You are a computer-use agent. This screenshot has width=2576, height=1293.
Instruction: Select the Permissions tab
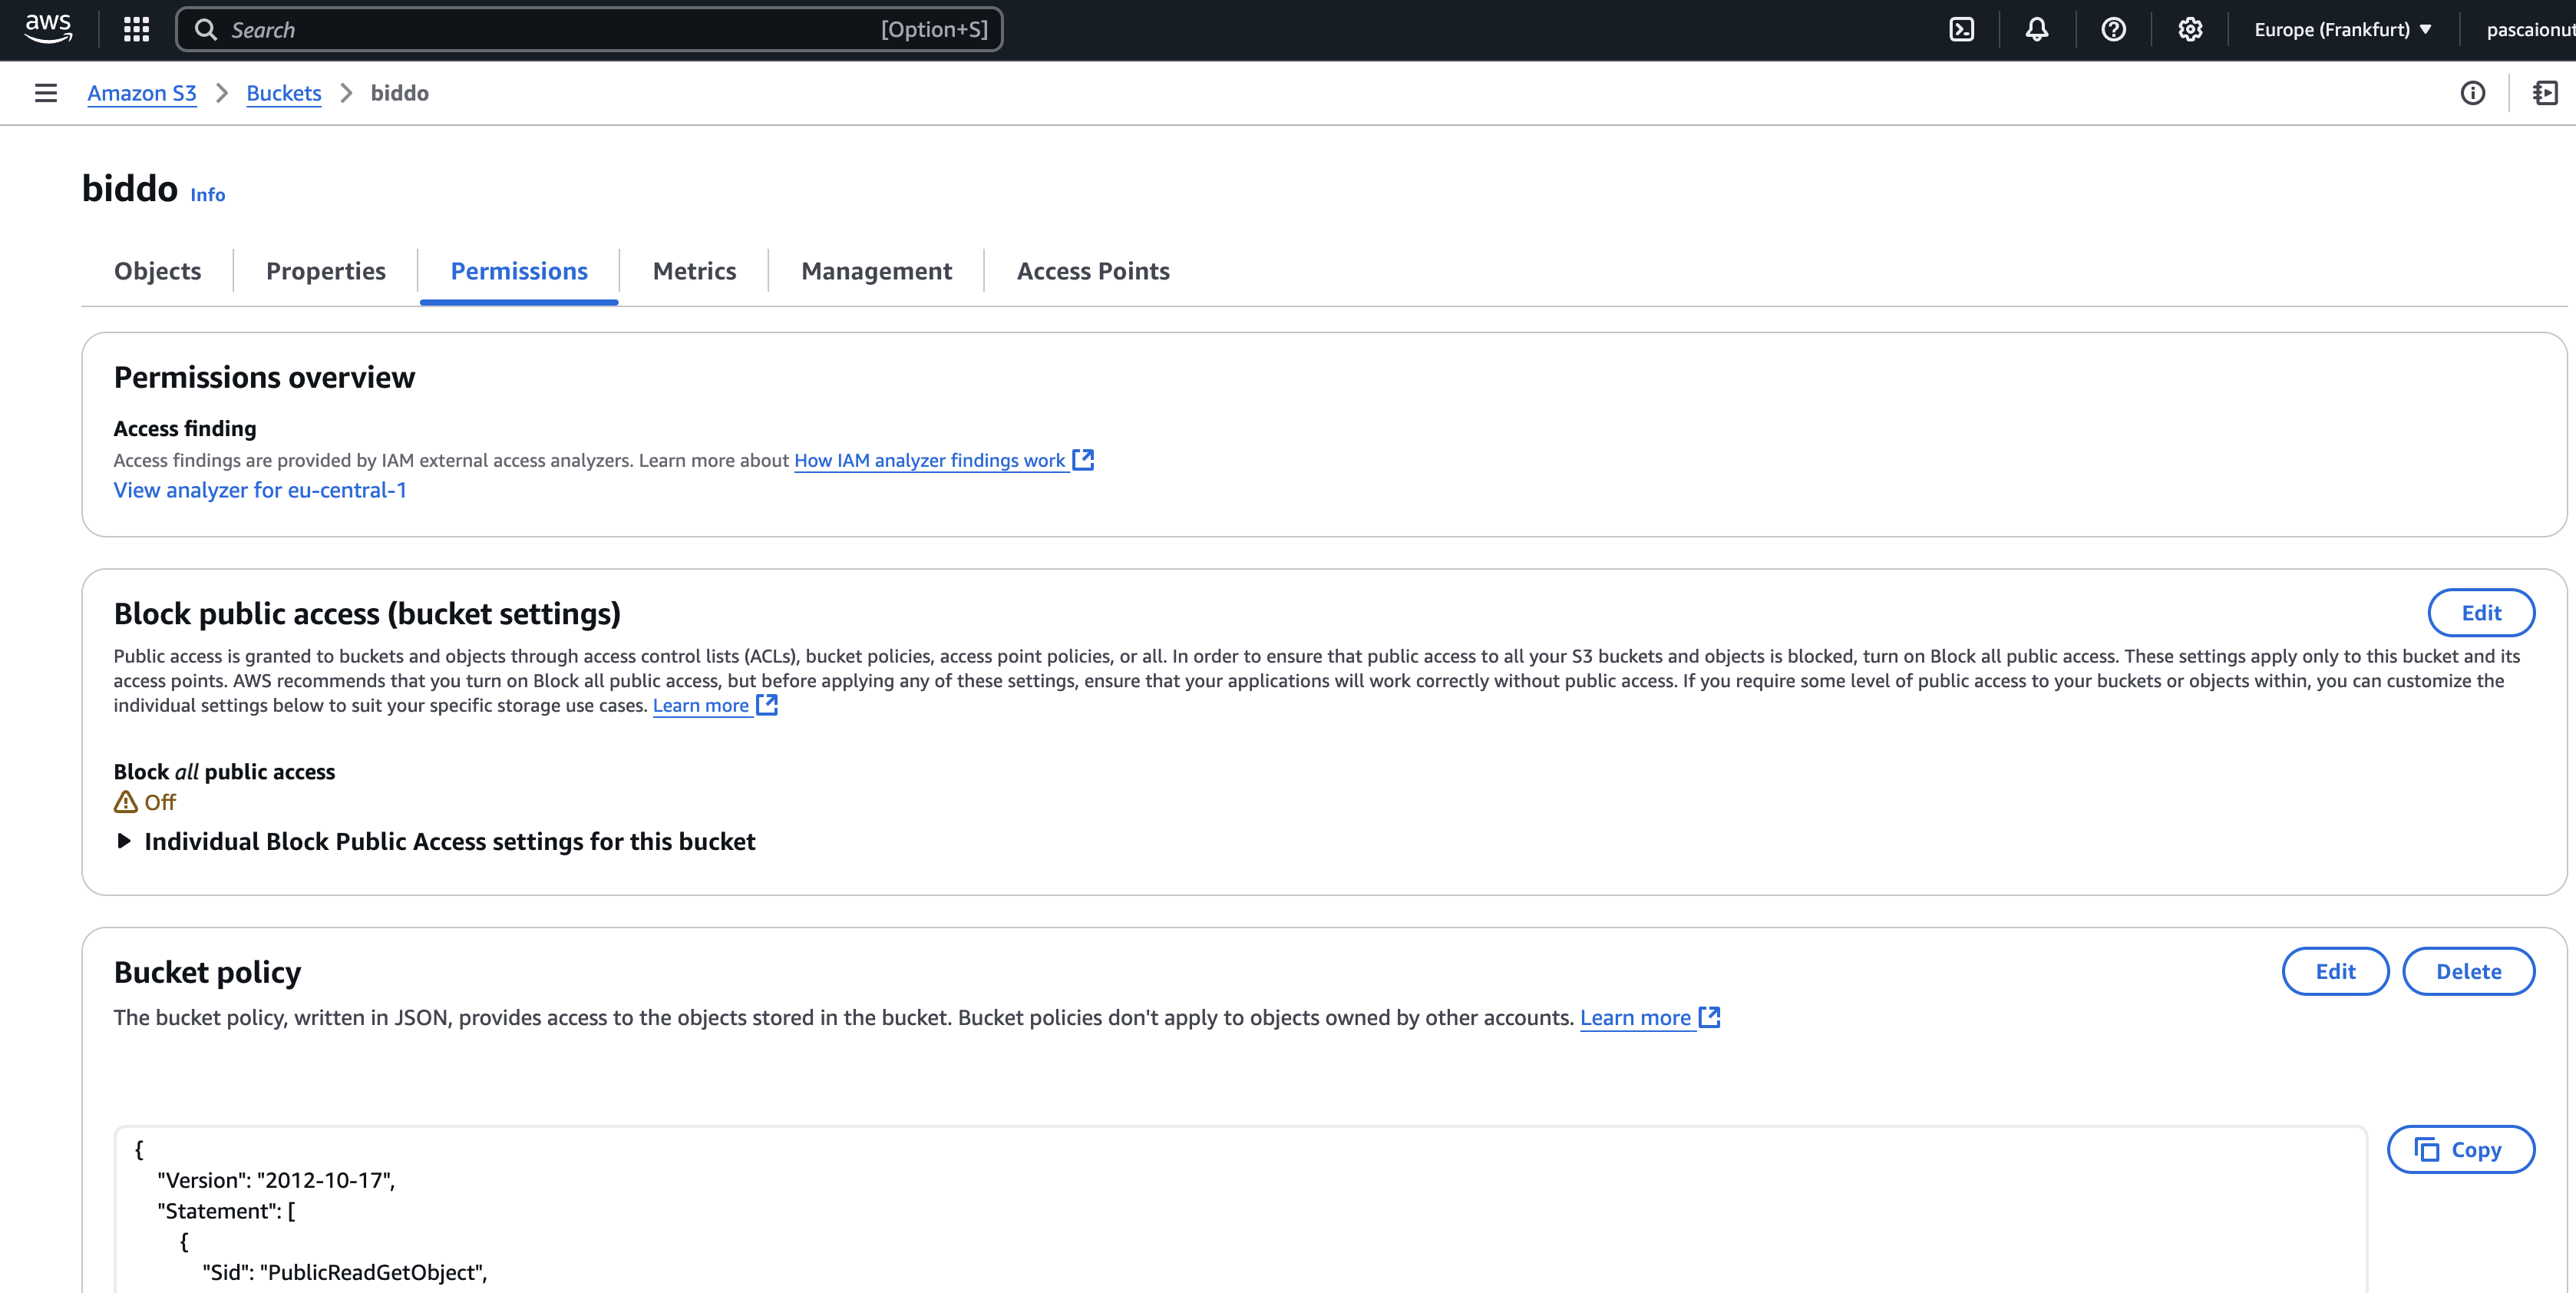(519, 271)
